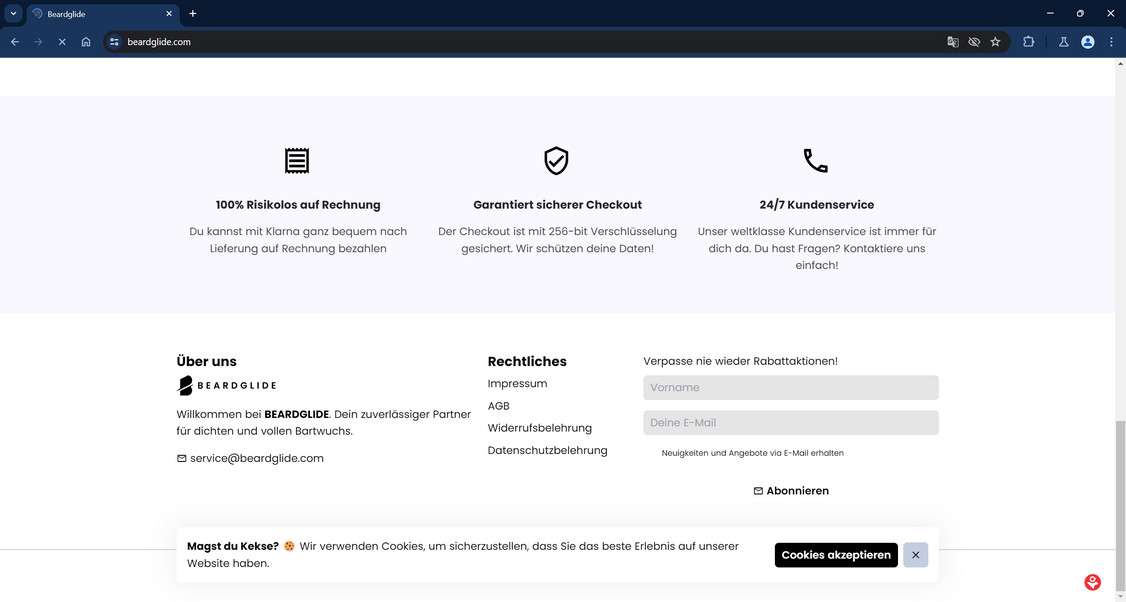Click the Vorname input field
The image size is (1126, 602).
[790, 388]
